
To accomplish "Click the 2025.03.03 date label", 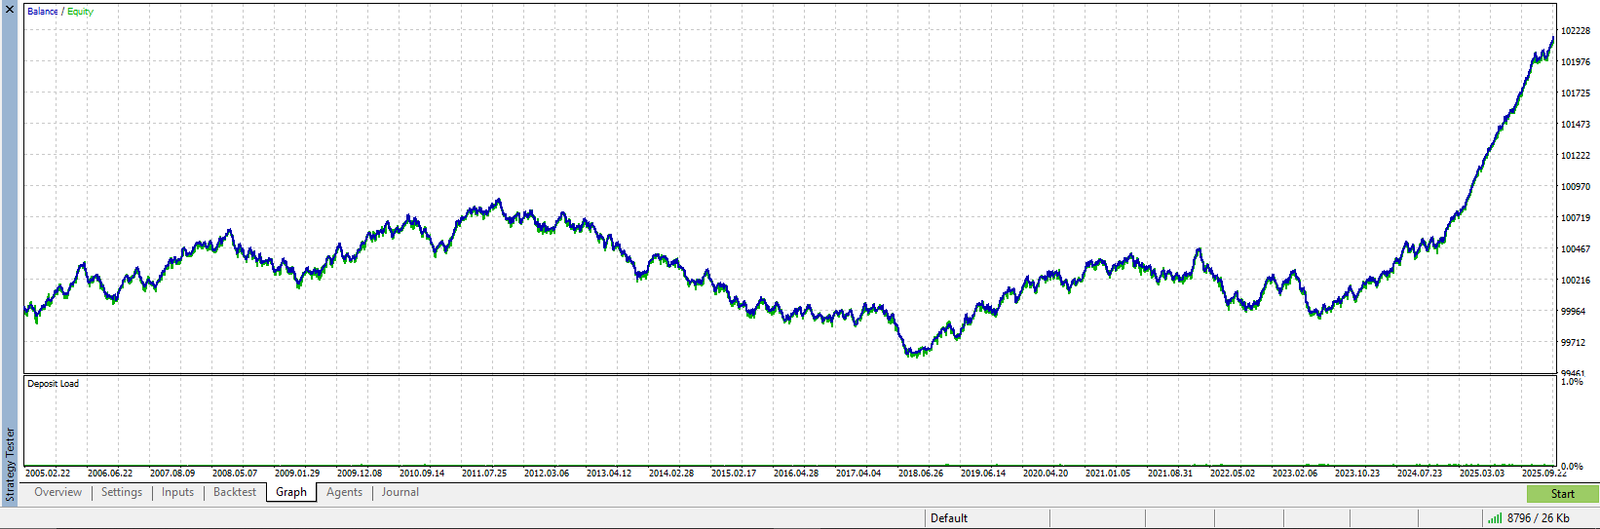I will coord(1481,474).
